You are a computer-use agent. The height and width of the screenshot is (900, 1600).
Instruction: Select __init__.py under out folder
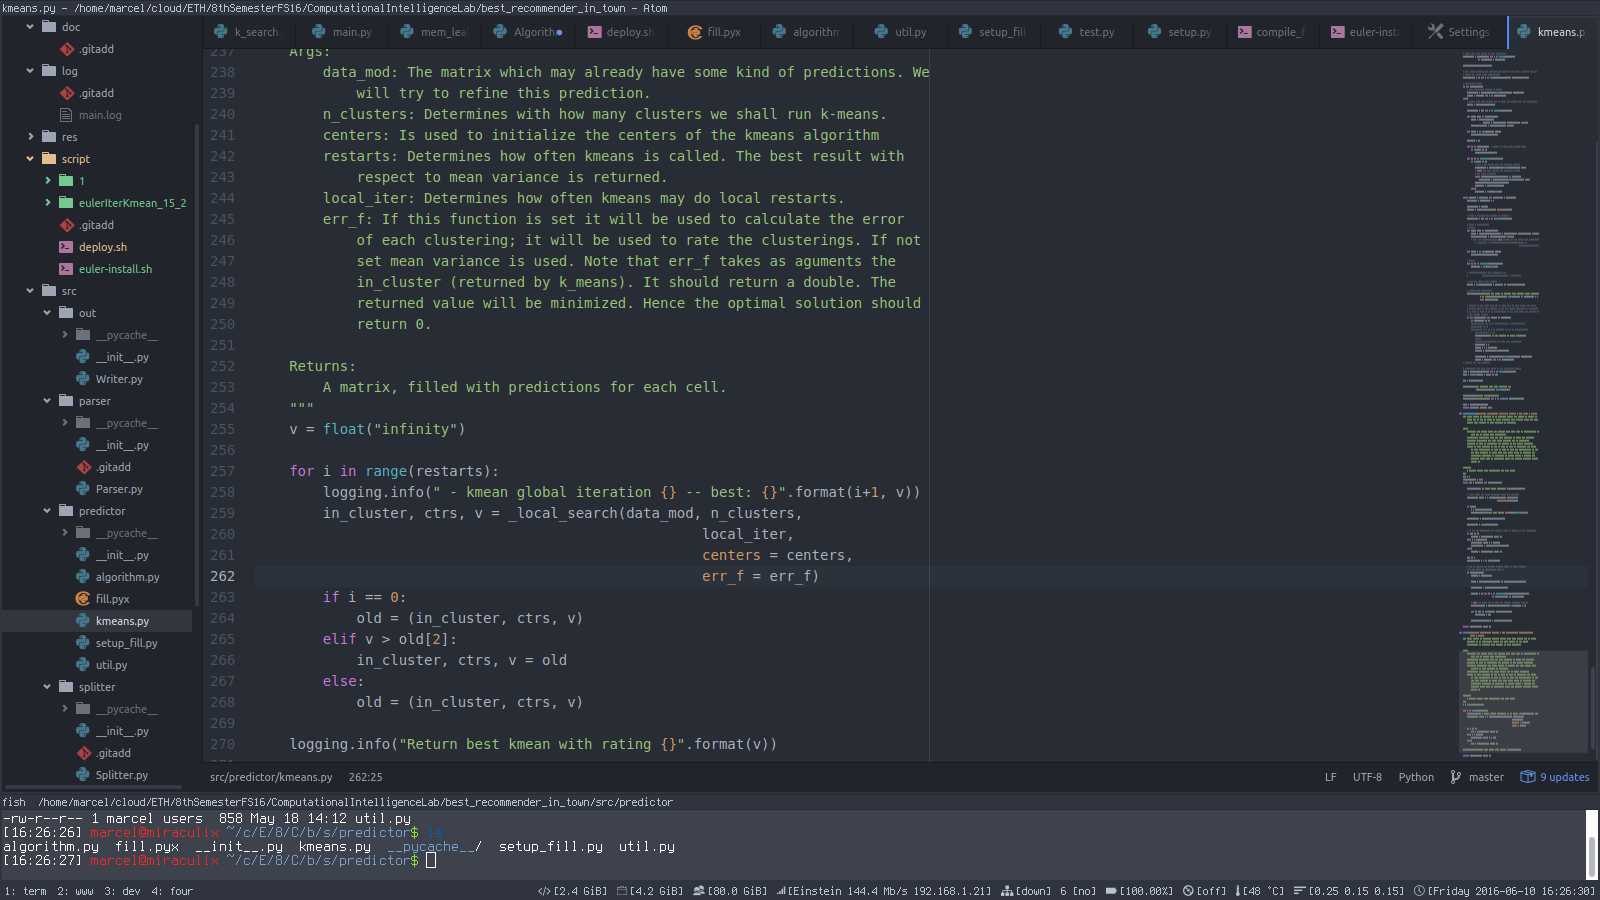pos(122,357)
